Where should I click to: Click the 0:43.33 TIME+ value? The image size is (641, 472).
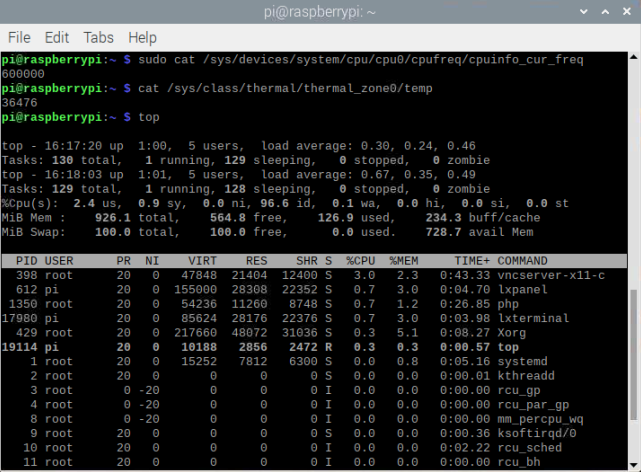pyautogui.click(x=465, y=275)
